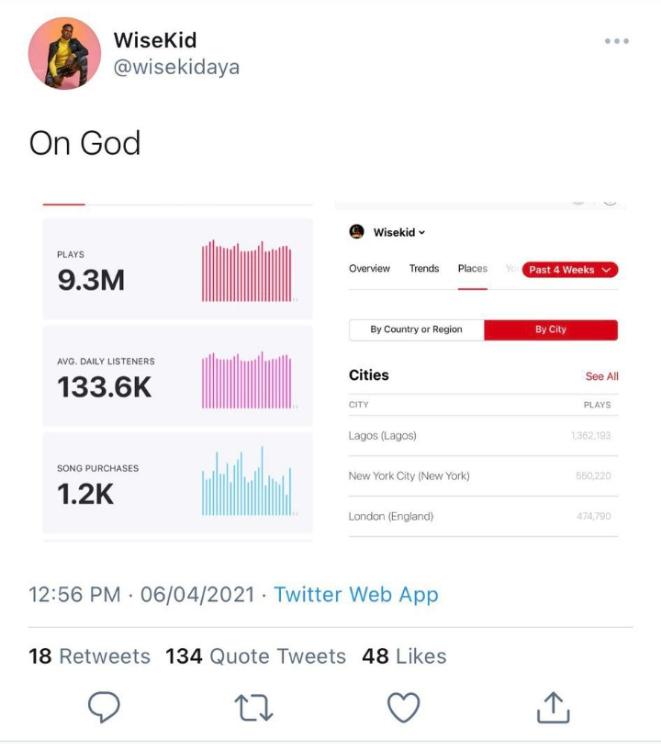Switch to By Country or Region
The height and width of the screenshot is (744, 661).
pos(416,330)
